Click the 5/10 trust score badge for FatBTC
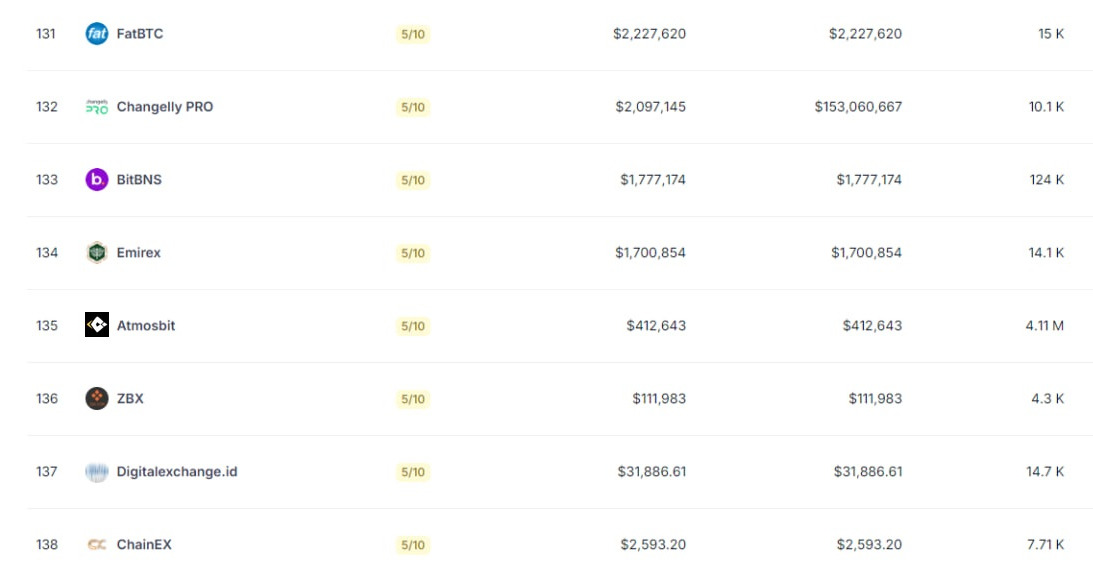Image resolution: width=1093 pixels, height=574 pixels. point(413,34)
